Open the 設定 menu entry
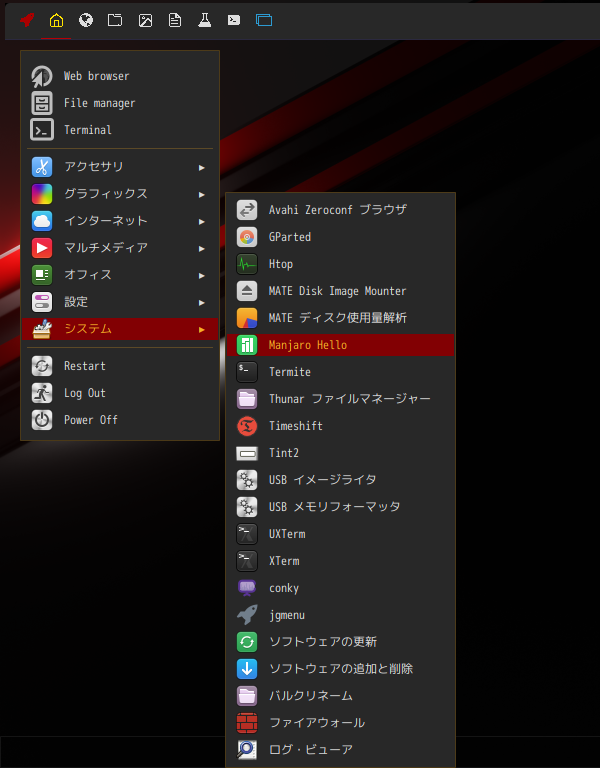600x768 pixels. pyautogui.click(x=120, y=302)
